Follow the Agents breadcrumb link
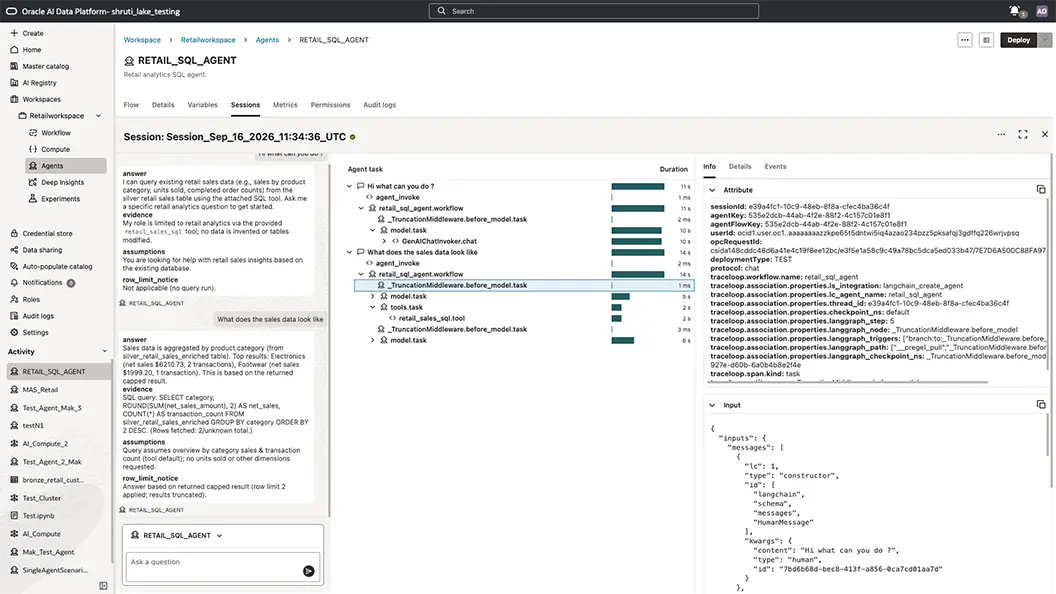The image size is (1056, 594). 267,40
